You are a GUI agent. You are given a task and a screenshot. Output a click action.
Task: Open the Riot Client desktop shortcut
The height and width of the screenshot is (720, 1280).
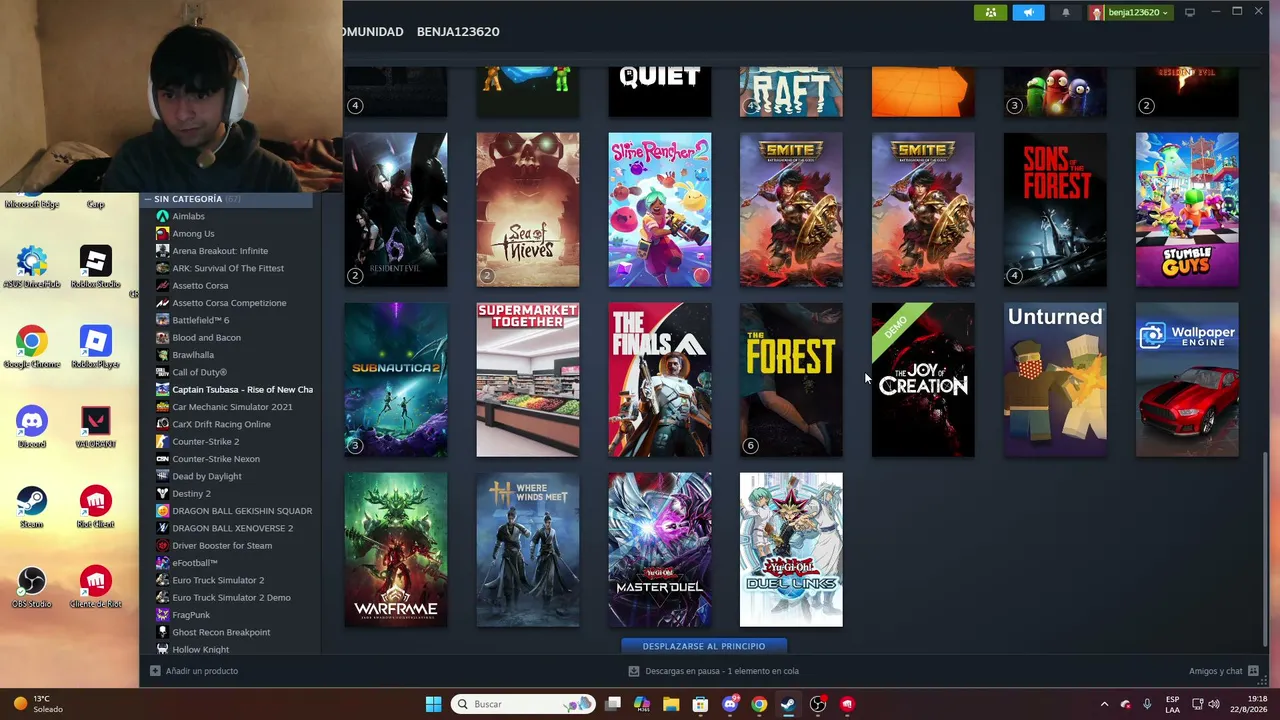pos(95,506)
